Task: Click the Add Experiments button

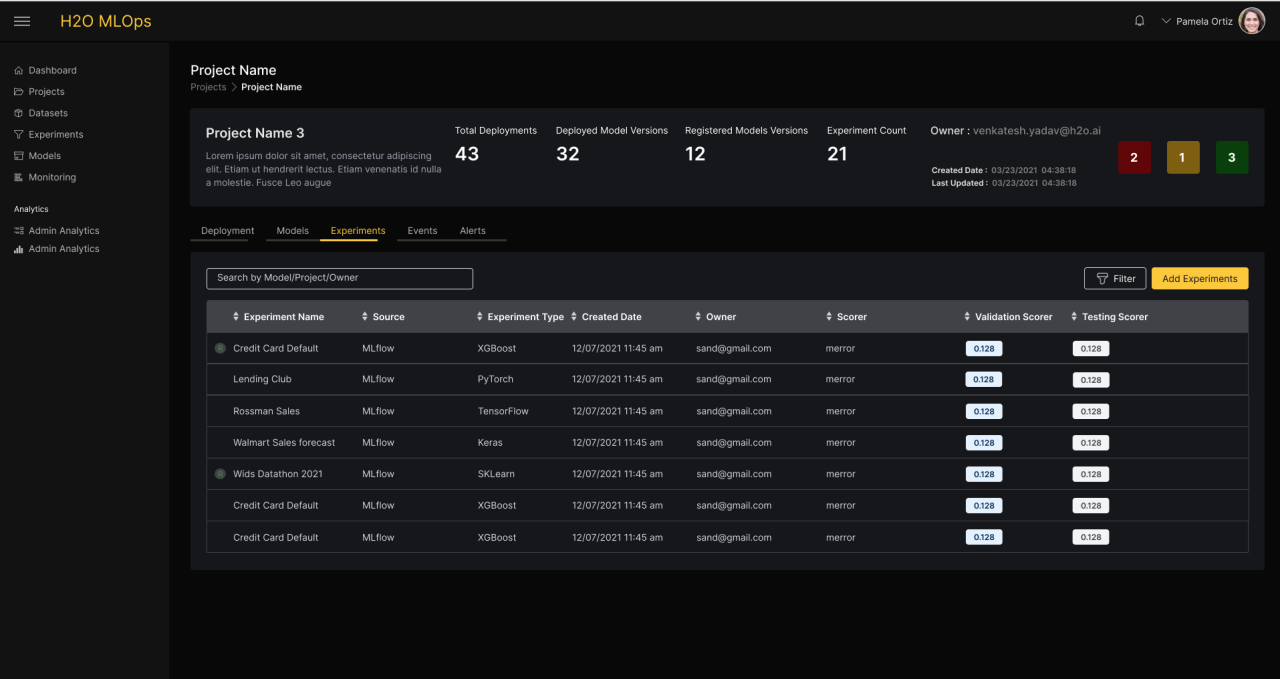Action: coord(1199,279)
